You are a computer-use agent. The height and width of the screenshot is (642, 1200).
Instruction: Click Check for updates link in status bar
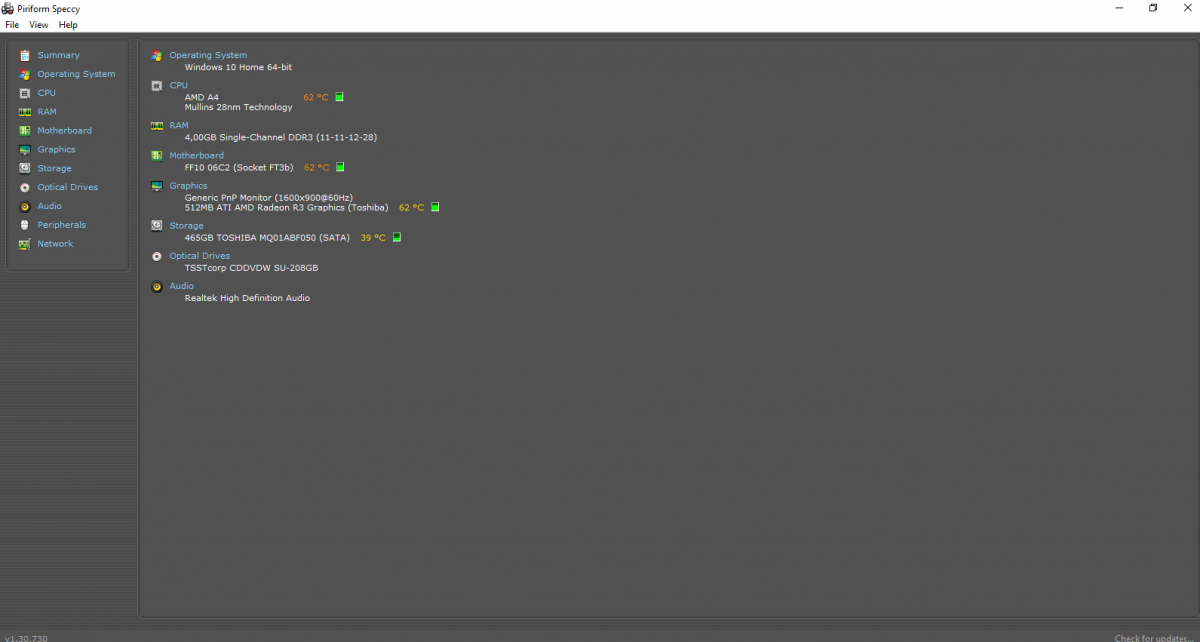pyautogui.click(x=1155, y=637)
